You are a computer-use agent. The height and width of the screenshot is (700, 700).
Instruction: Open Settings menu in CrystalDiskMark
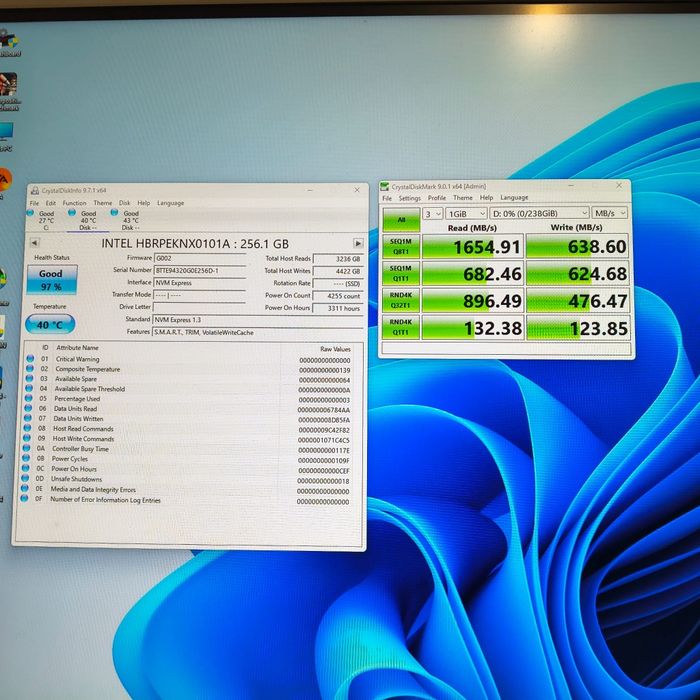[409, 198]
